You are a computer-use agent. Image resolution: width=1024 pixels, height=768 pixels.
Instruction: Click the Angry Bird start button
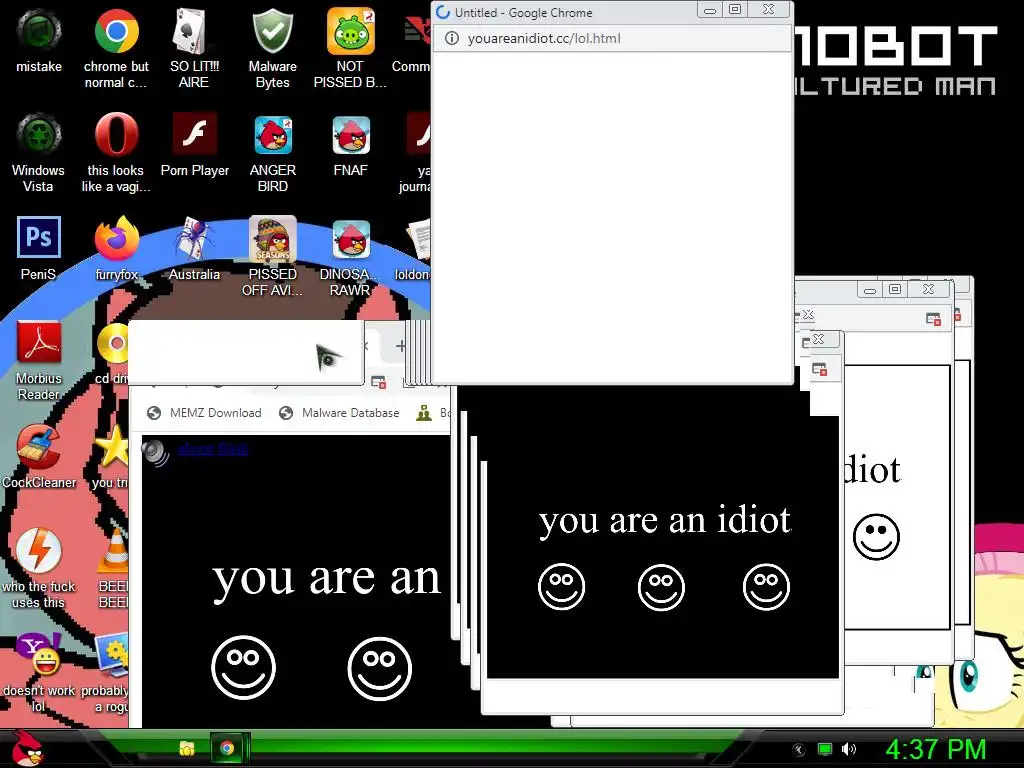[x=27, y=748]
